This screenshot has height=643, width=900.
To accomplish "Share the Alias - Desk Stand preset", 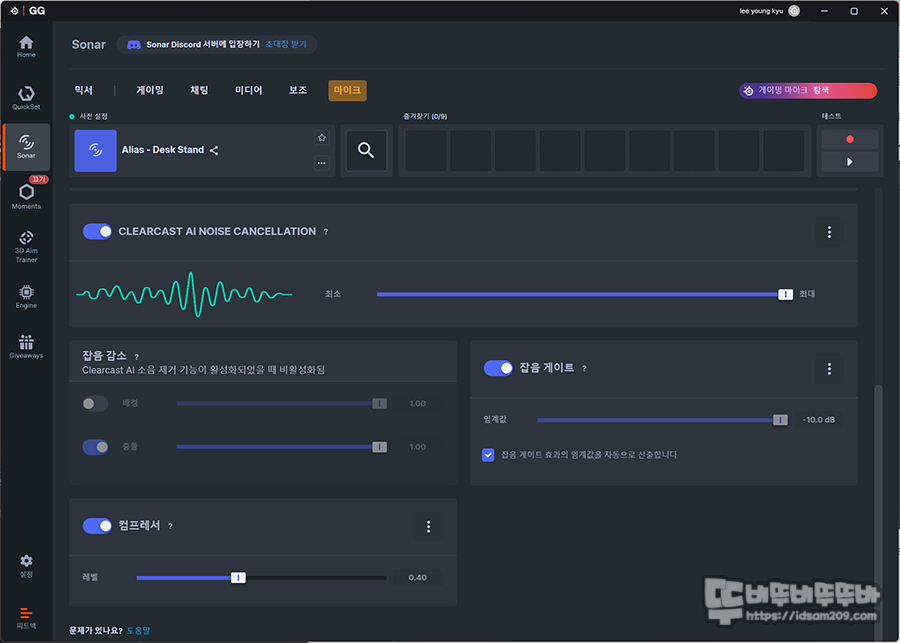I will (x=214, y=150).
